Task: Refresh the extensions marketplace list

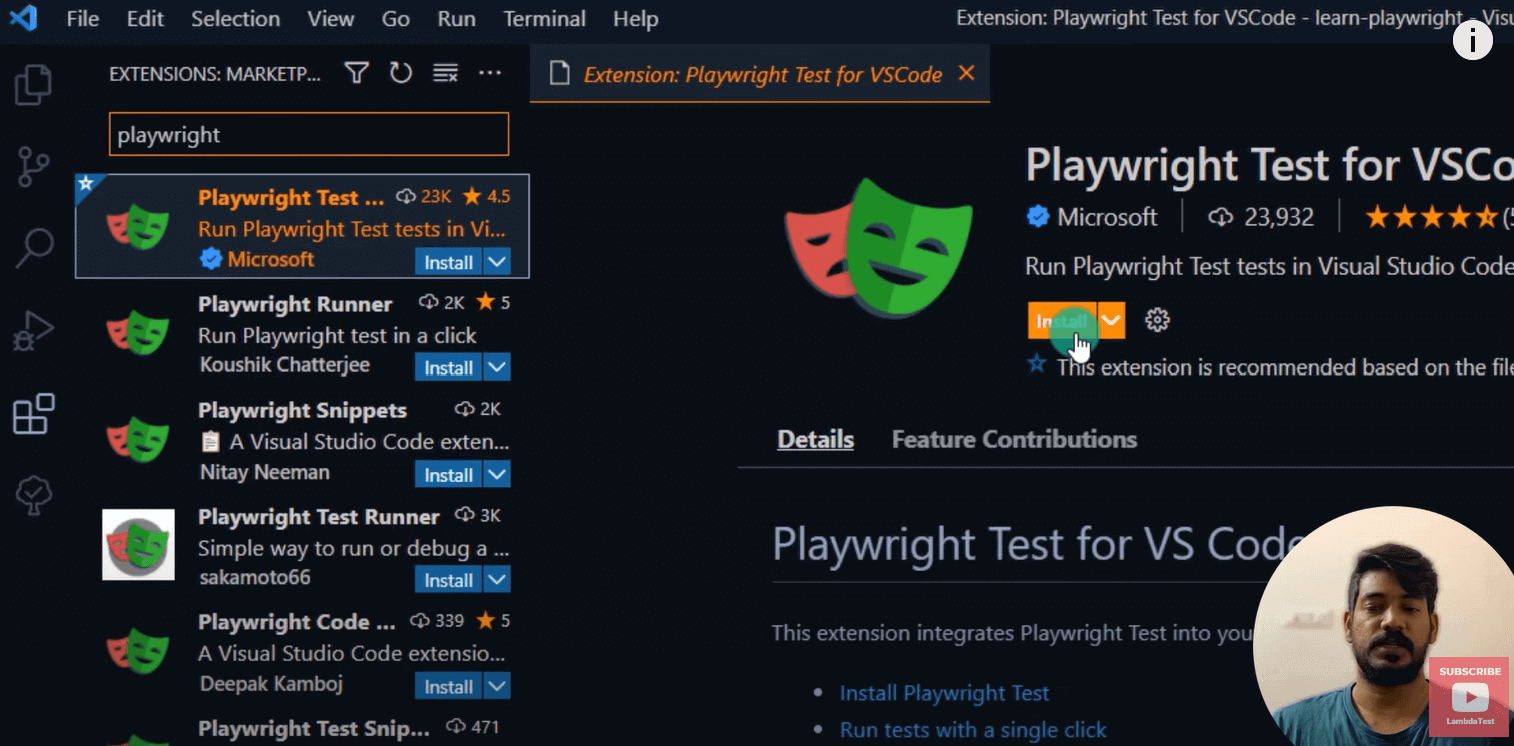Action: (401, 73)
